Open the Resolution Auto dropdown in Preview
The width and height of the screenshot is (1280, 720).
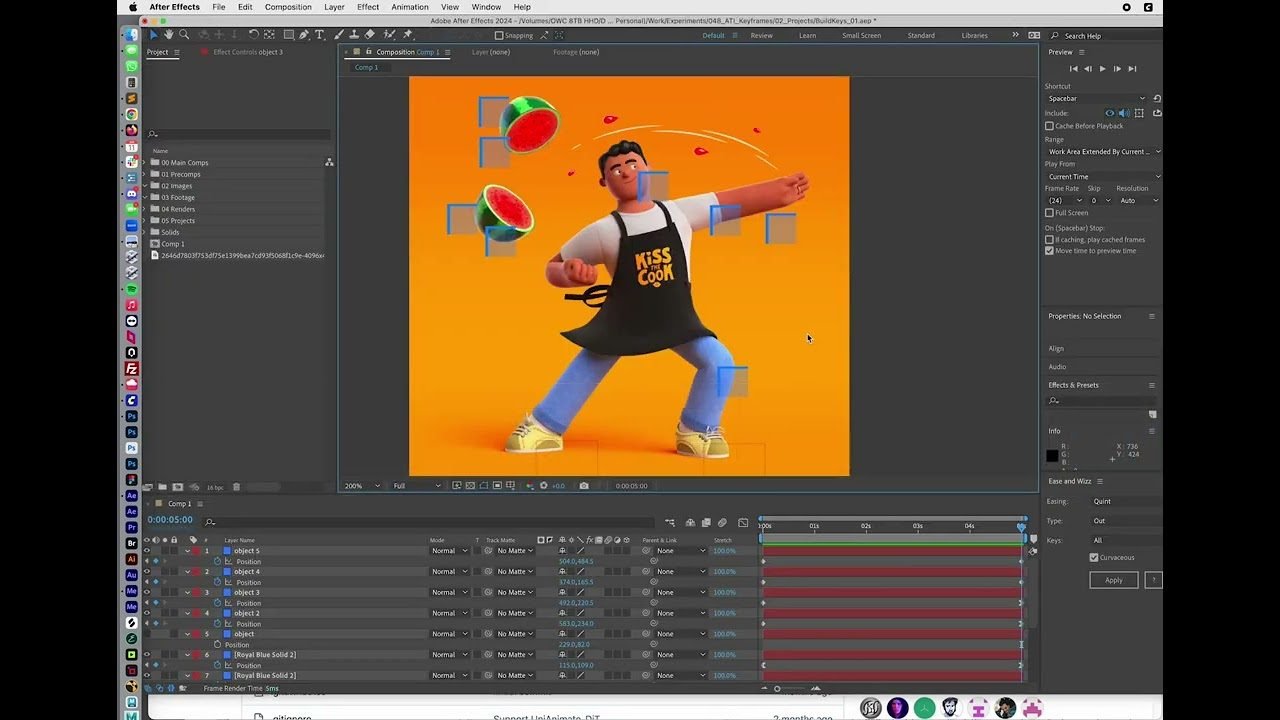click(1138, 200)
